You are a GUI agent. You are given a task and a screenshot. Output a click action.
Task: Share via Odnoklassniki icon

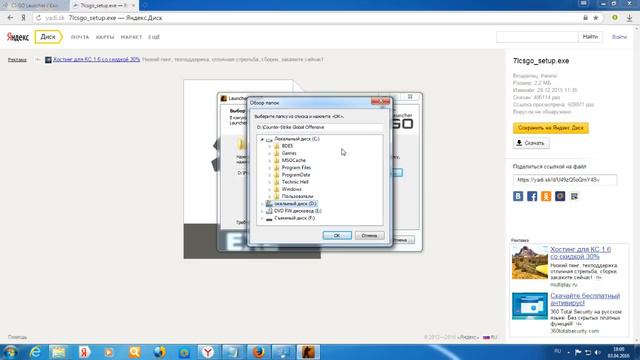(x=546, y=196)
